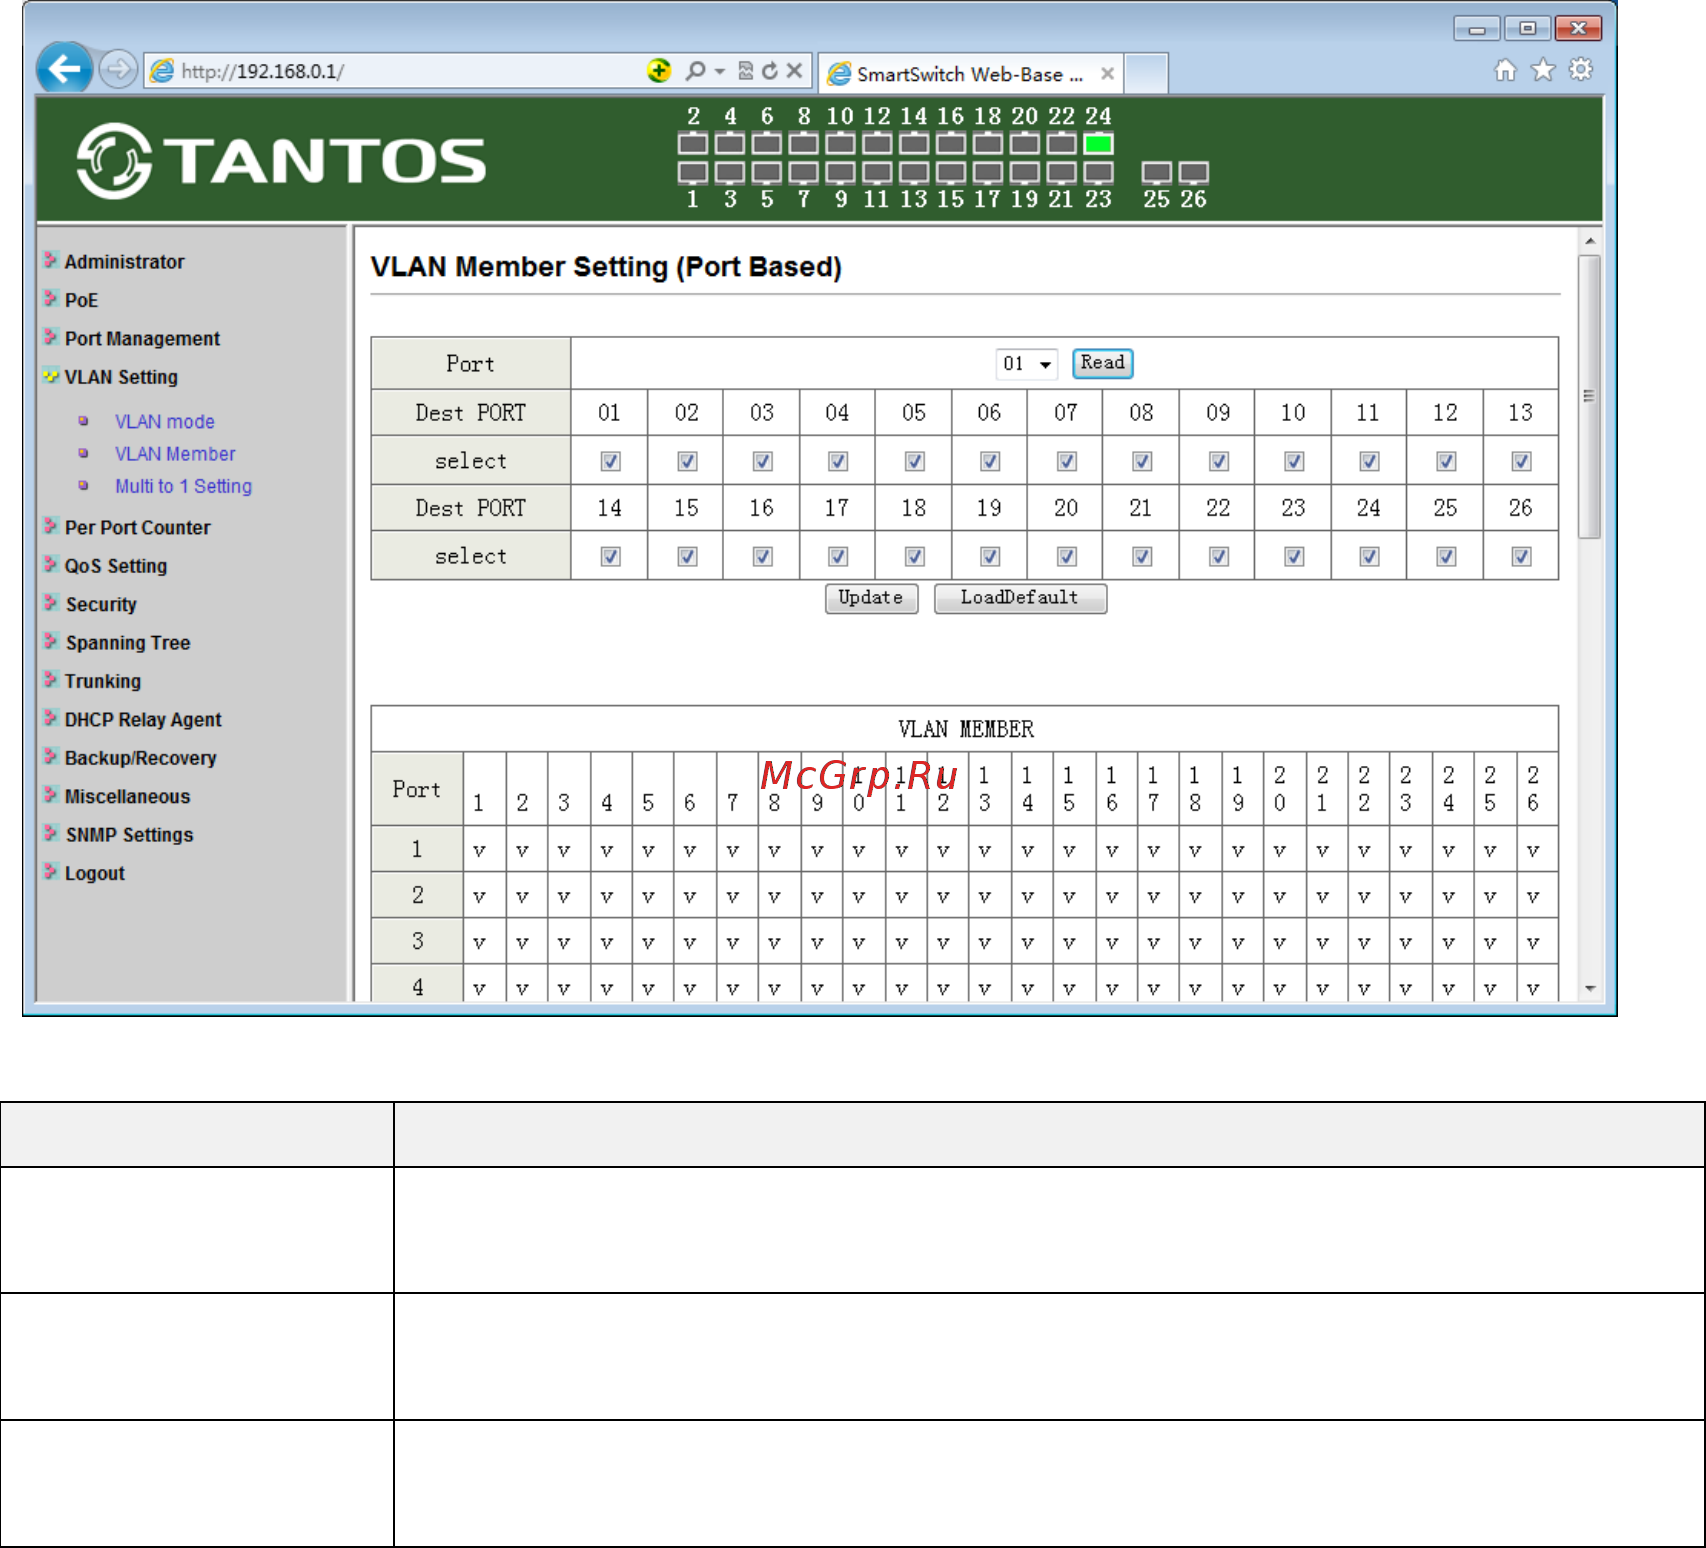Open DHCP Relay Agent menu
This screenshot has height=1548, width=1706.
pyautogui.click(x=143, y=720)
